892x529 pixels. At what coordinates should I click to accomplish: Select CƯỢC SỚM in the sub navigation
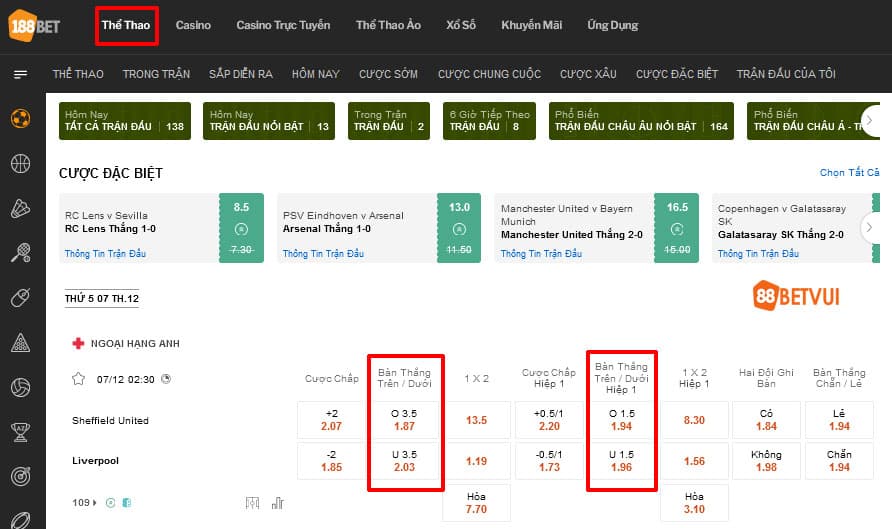(389, 74)
